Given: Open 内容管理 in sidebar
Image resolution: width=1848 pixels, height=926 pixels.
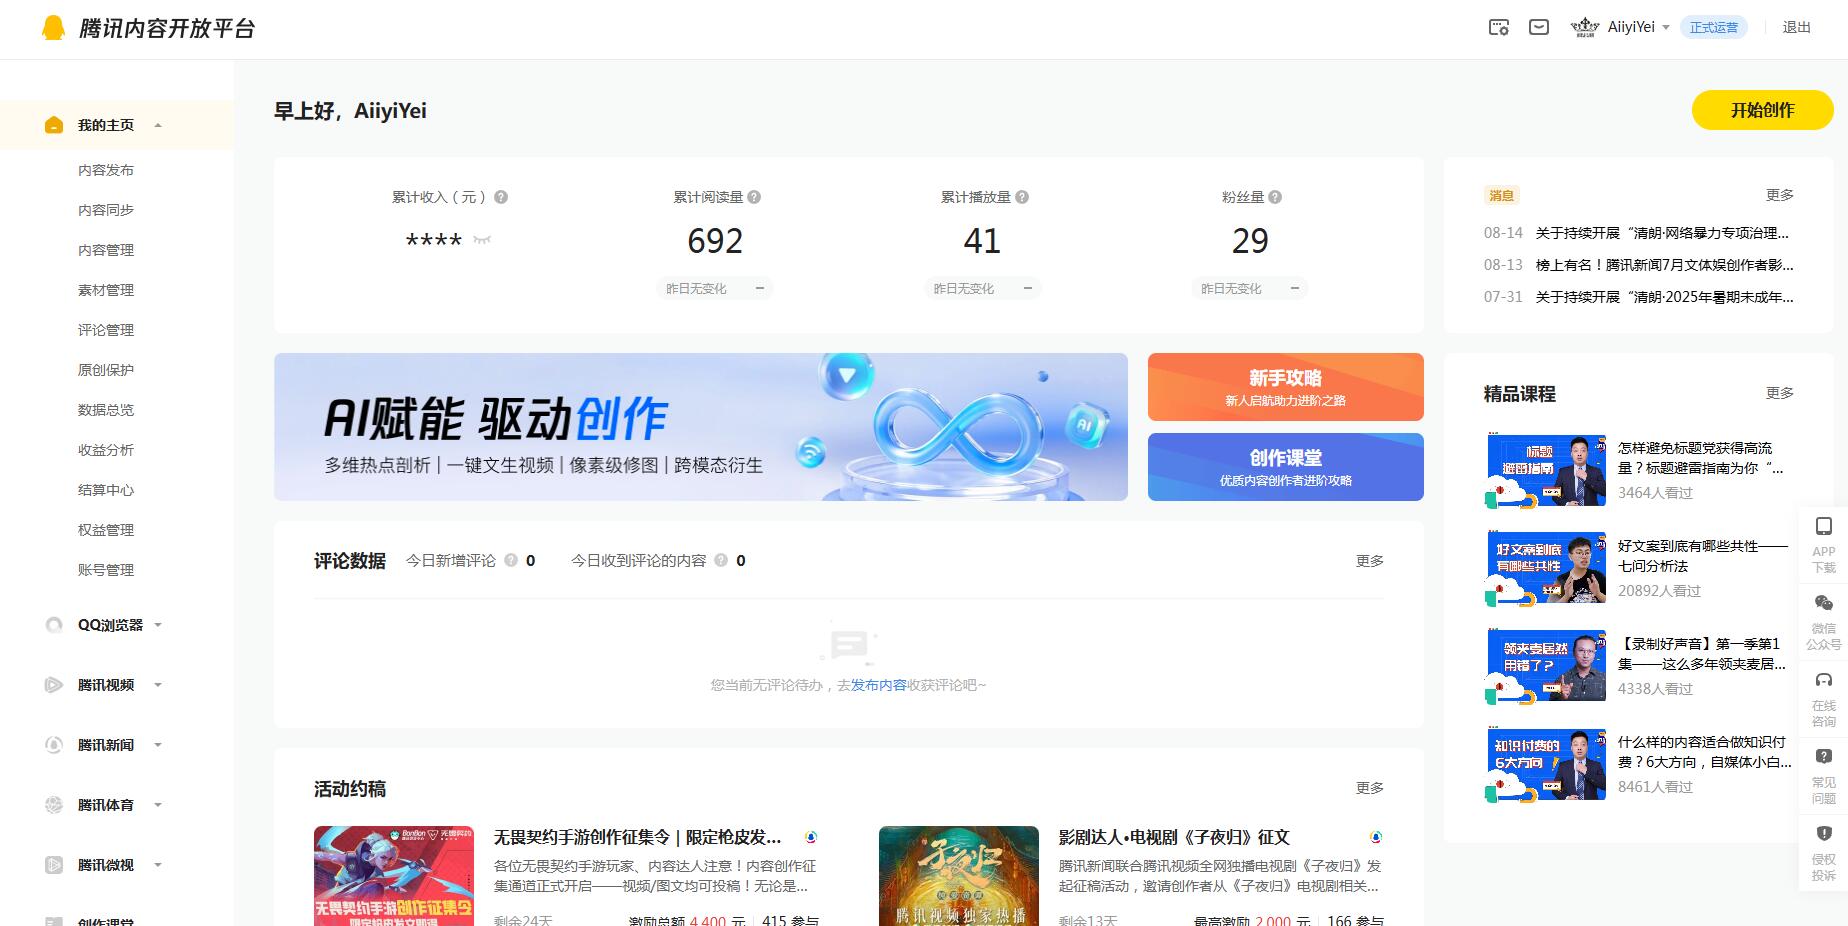Looking at the screenshot, I should point(106,250).
